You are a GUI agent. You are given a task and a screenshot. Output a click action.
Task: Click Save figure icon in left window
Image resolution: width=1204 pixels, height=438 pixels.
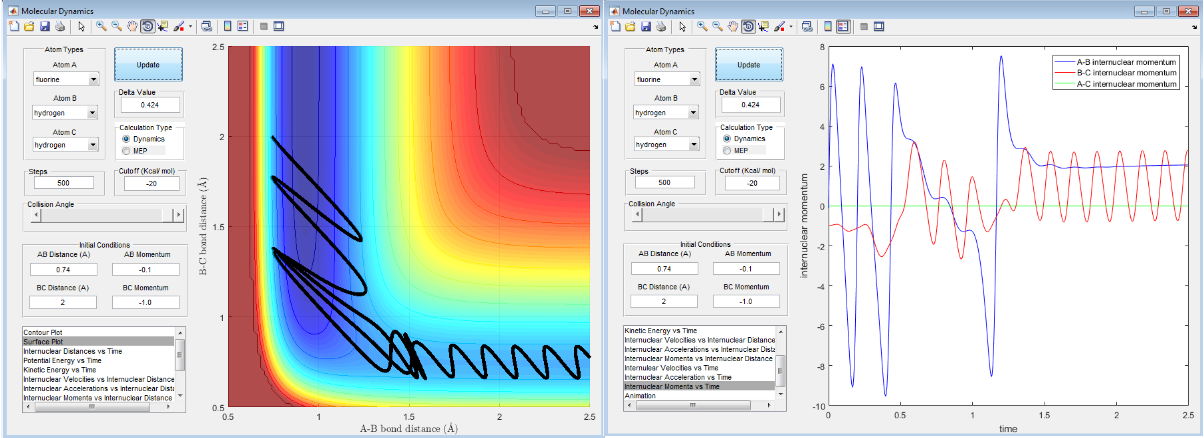click(x=45, y=26)
